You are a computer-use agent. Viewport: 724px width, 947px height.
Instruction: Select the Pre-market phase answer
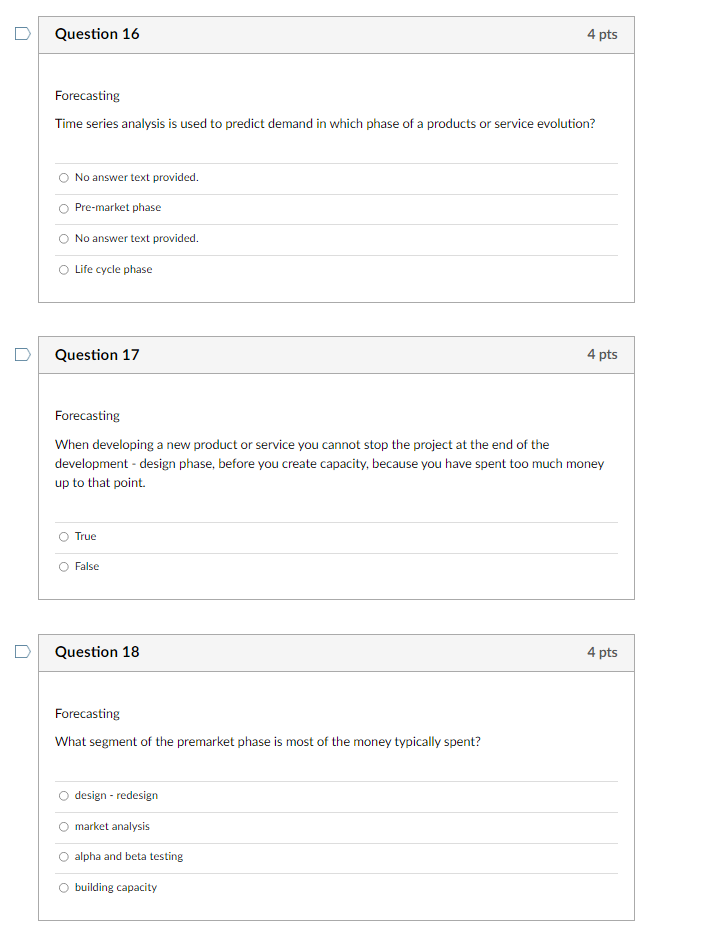(63, 207)
